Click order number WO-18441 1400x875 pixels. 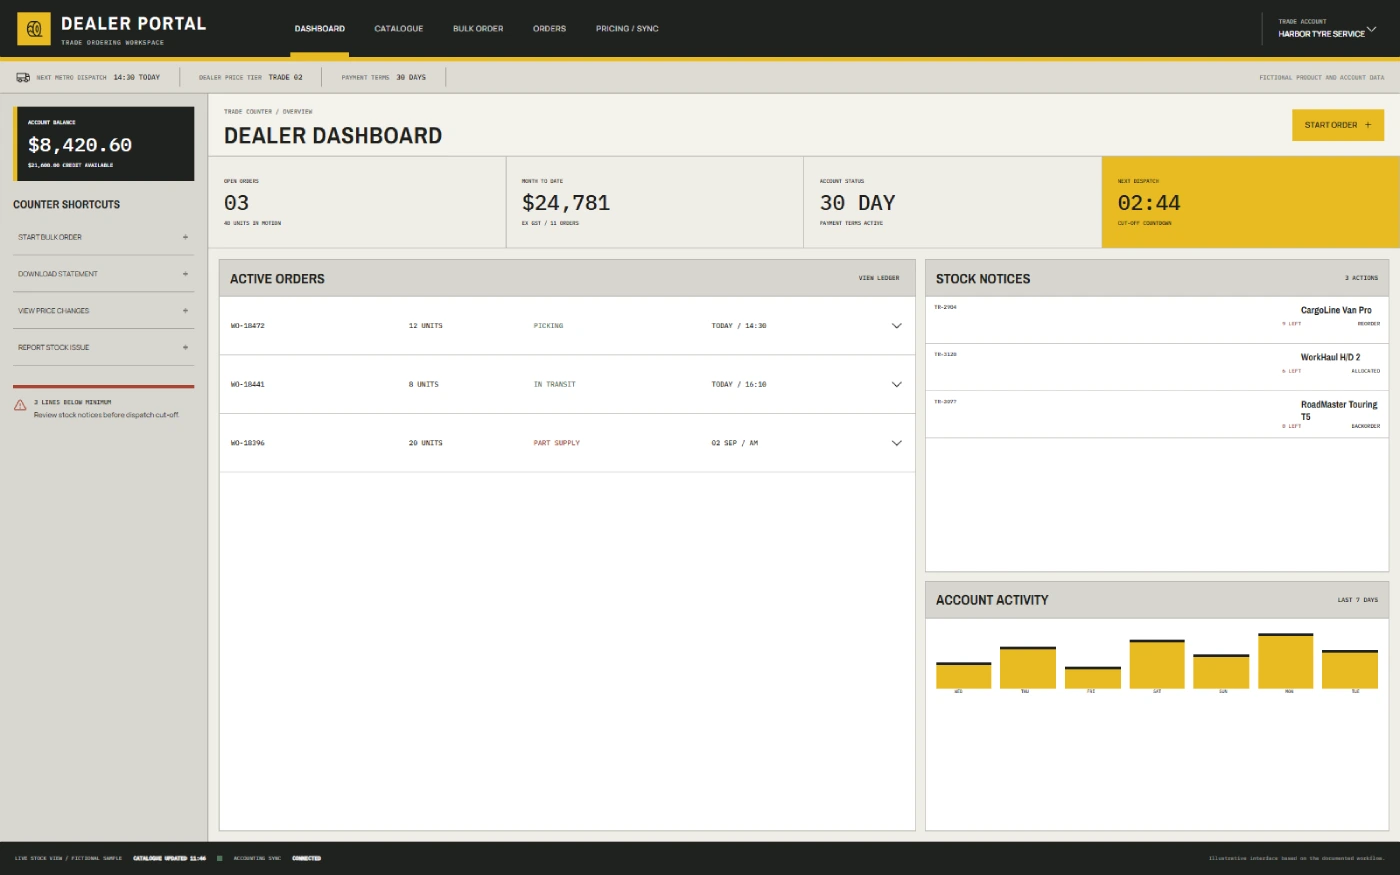(248, 384)
